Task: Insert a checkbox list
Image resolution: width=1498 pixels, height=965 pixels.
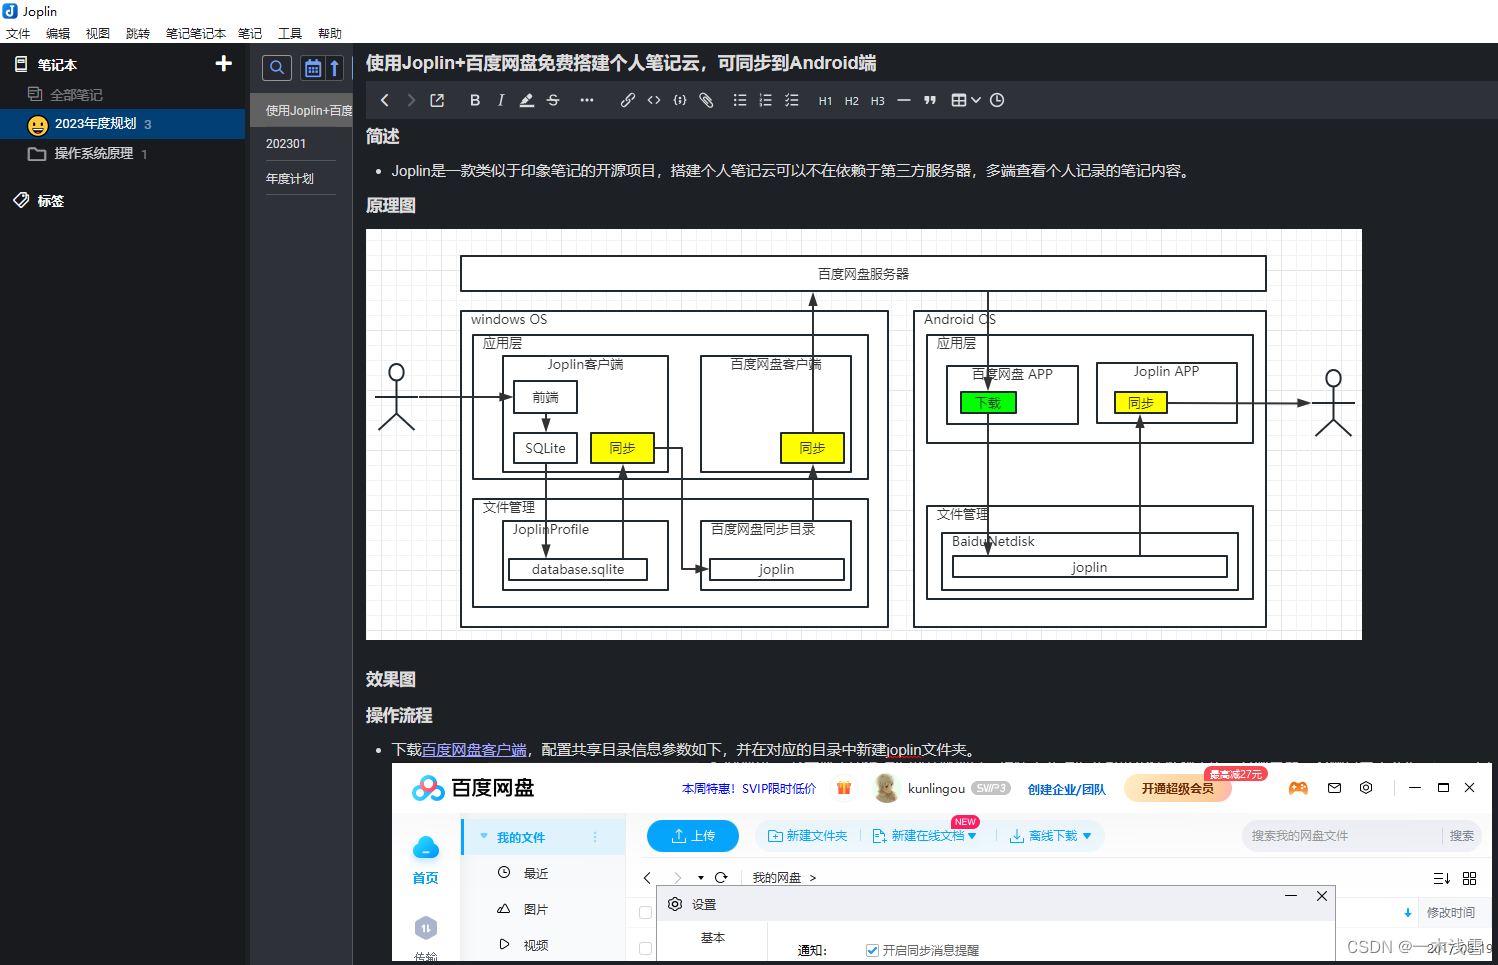Action: point(789,100)
